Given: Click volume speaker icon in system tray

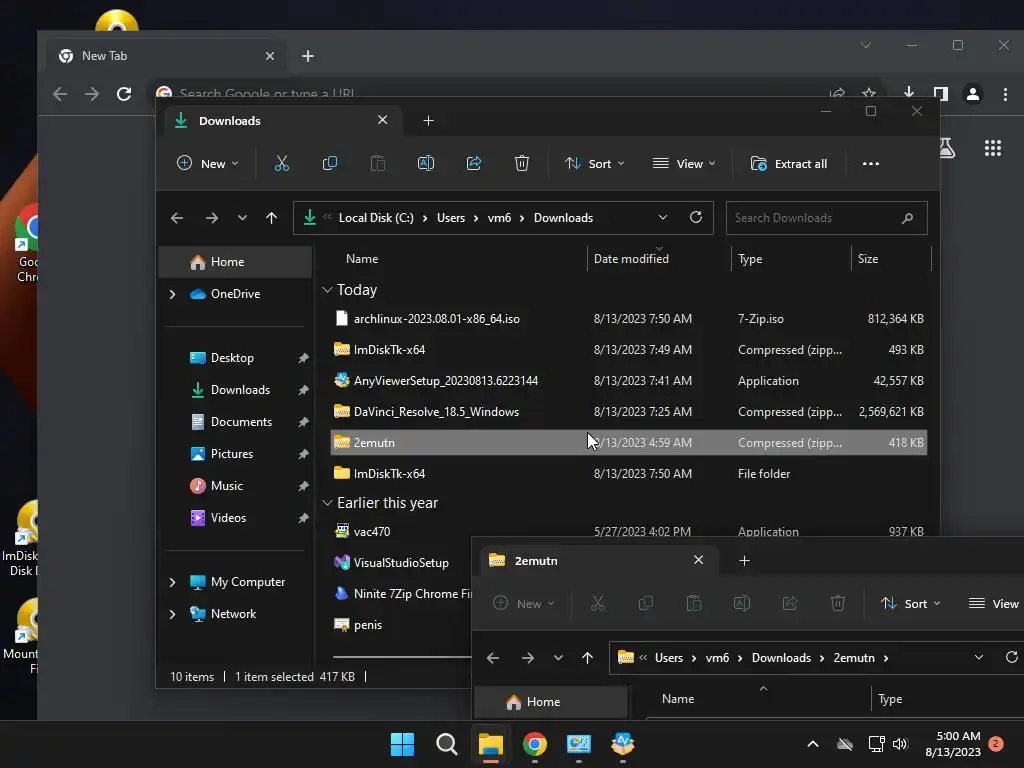Looking at the screenshot, I should tap(900, 744).
